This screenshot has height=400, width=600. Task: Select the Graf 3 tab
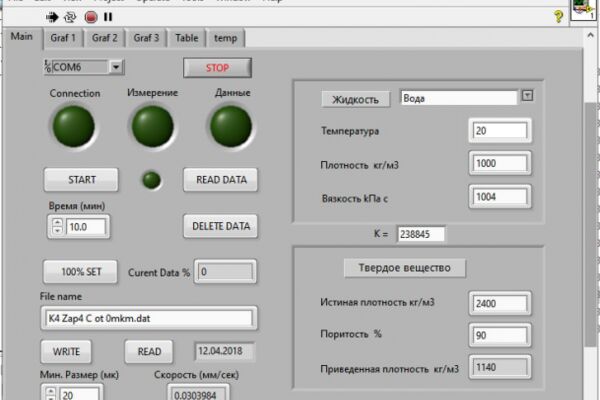pyautogui.click(x=146, y=38)
